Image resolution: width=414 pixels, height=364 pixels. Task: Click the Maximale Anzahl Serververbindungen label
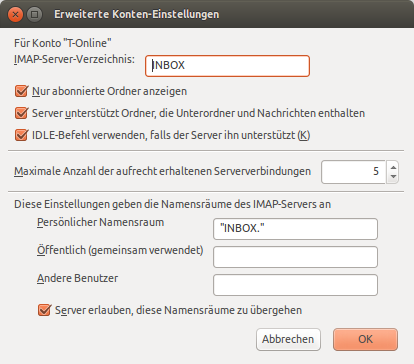coord(162,171)
